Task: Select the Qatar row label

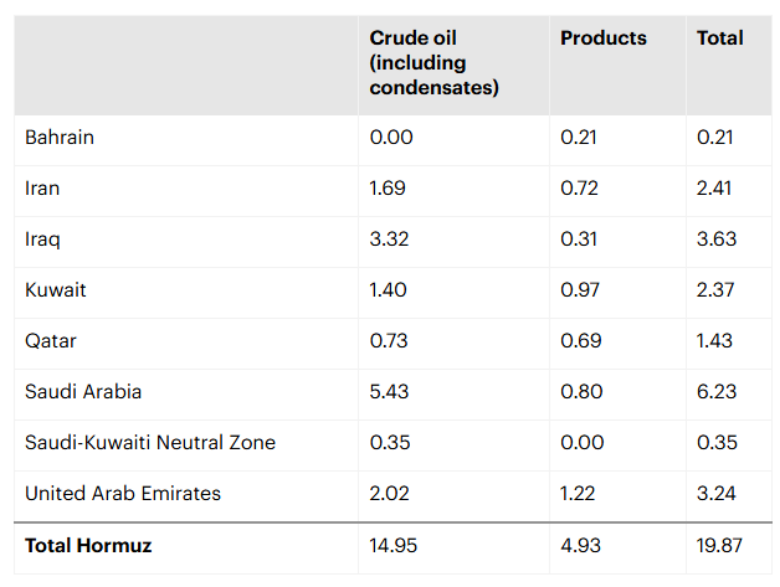Action: click(51, 341)
